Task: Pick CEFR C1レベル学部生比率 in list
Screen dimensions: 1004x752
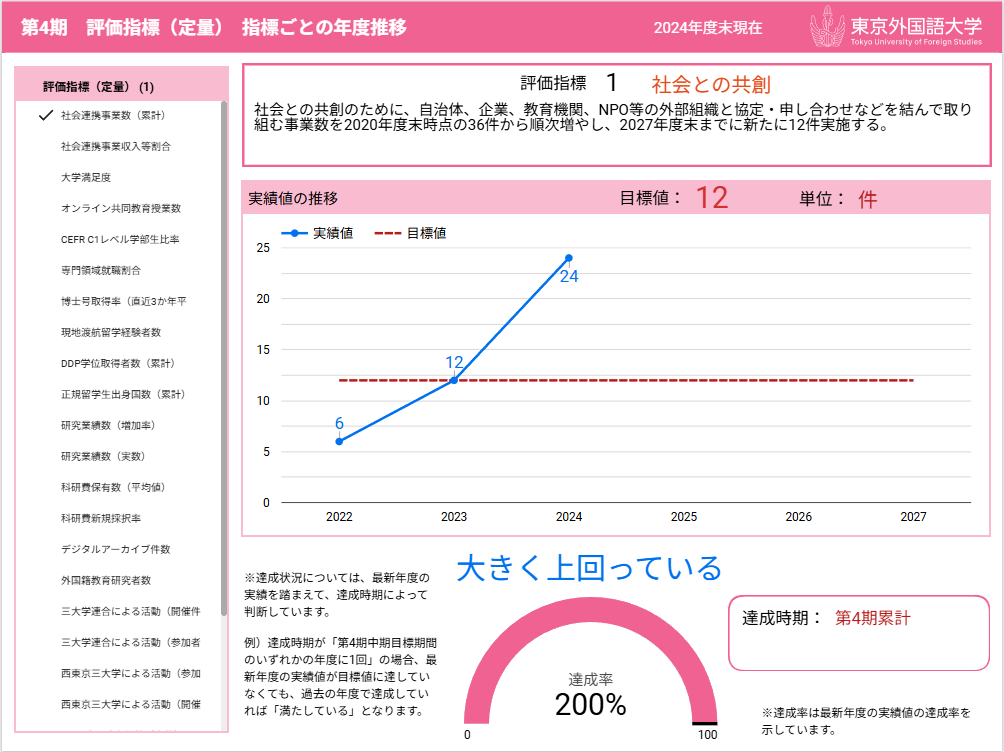Action: 119,239
